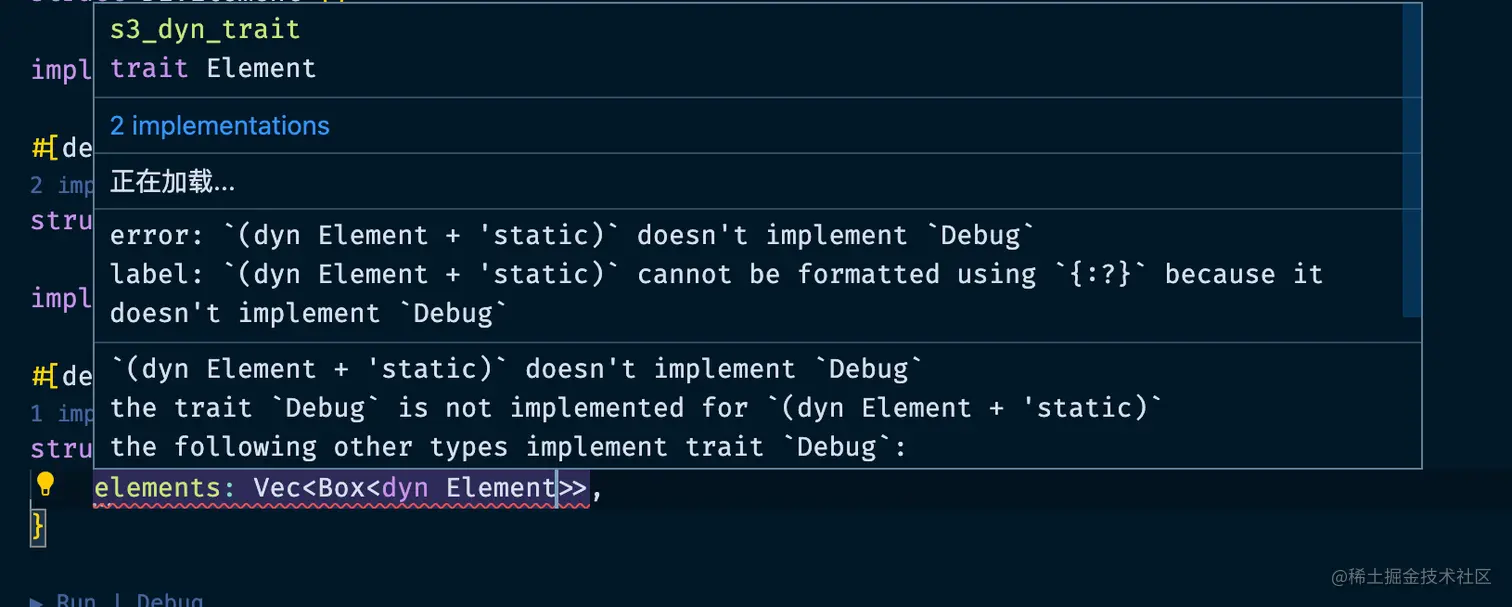
Task: Open the "2 implementations" link in hover popup
Action: pos(219,126)
